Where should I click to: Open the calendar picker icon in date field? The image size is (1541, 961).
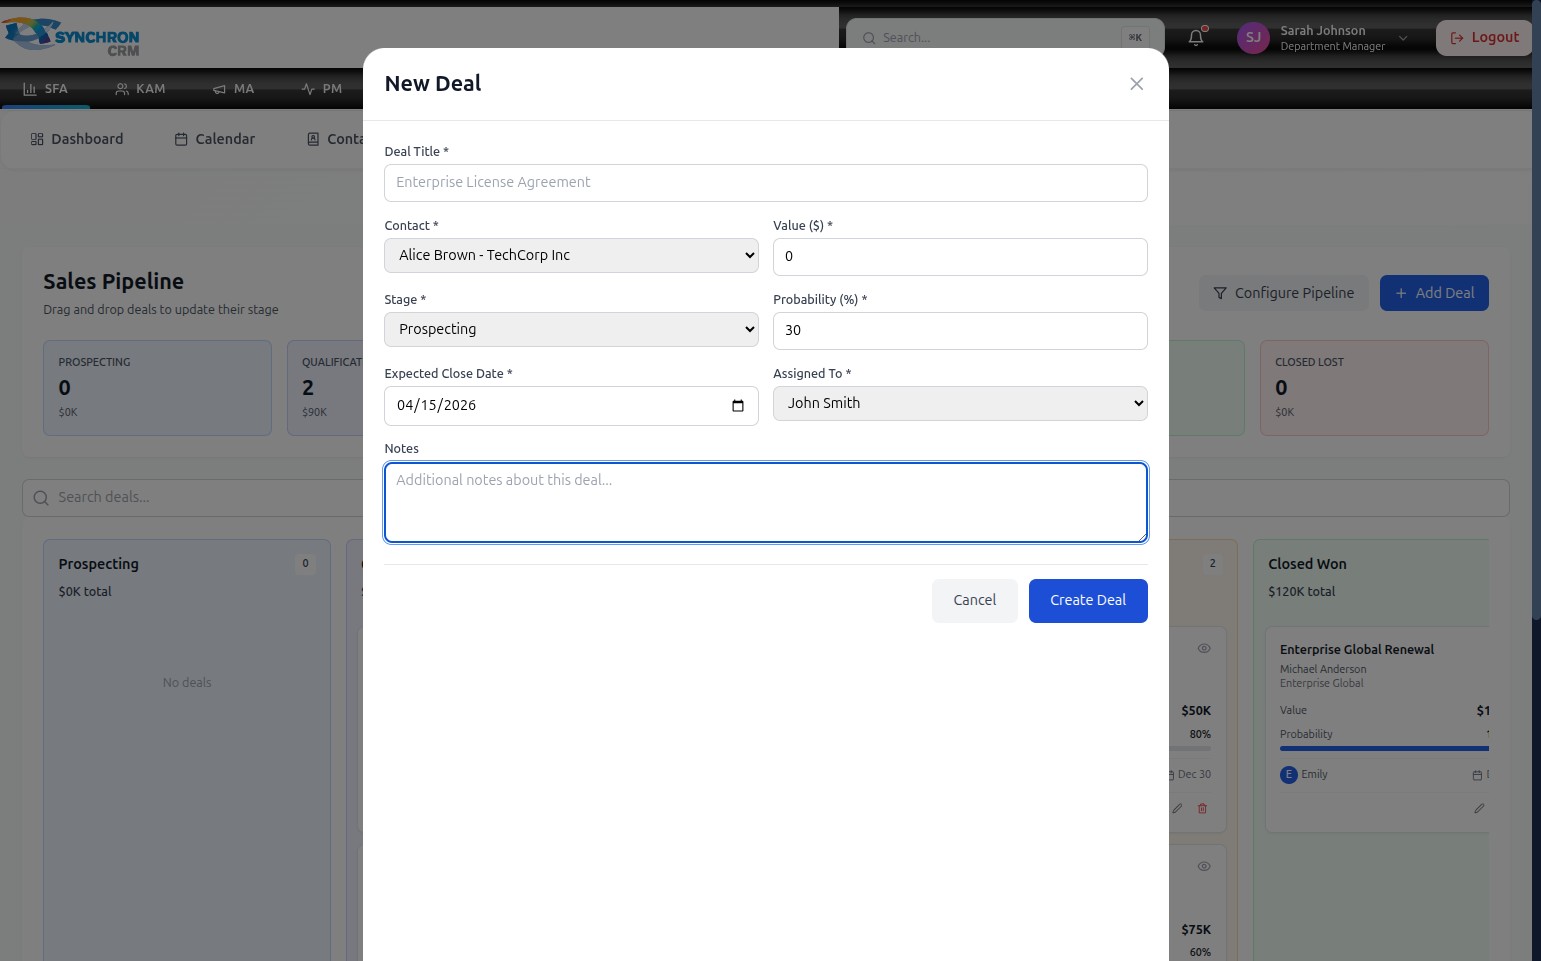coord(737,406)
